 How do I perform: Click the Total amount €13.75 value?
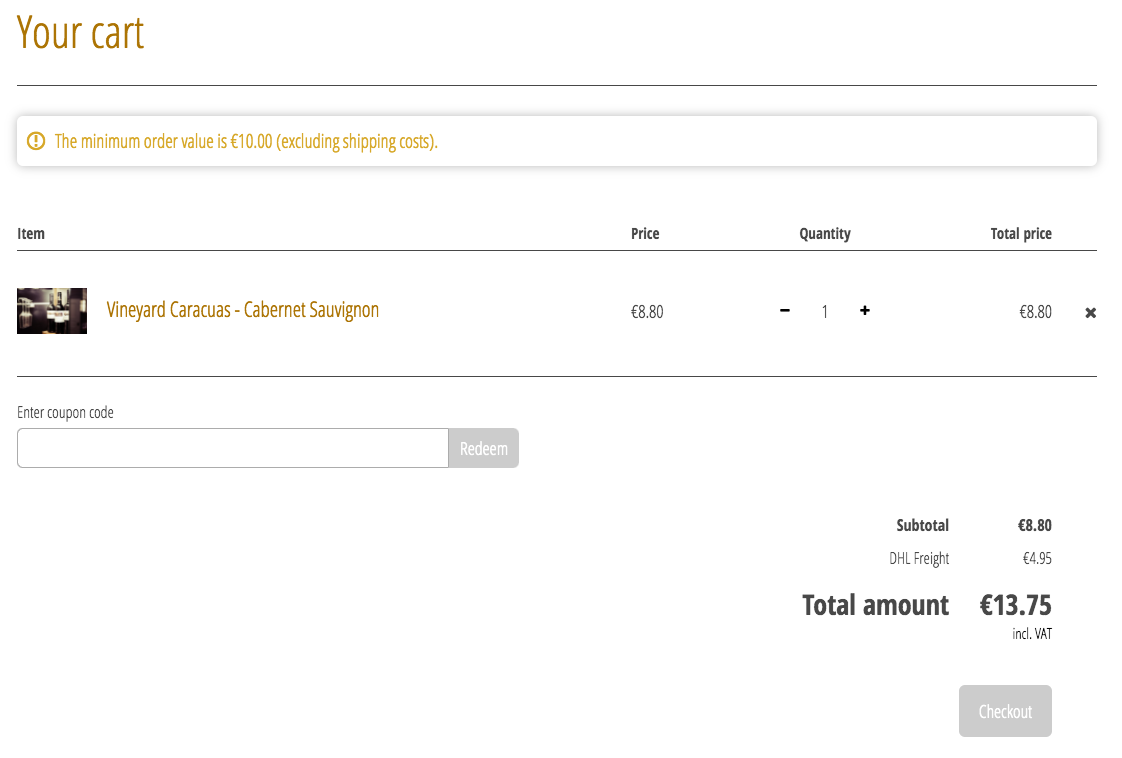[x=1015, y=605]
